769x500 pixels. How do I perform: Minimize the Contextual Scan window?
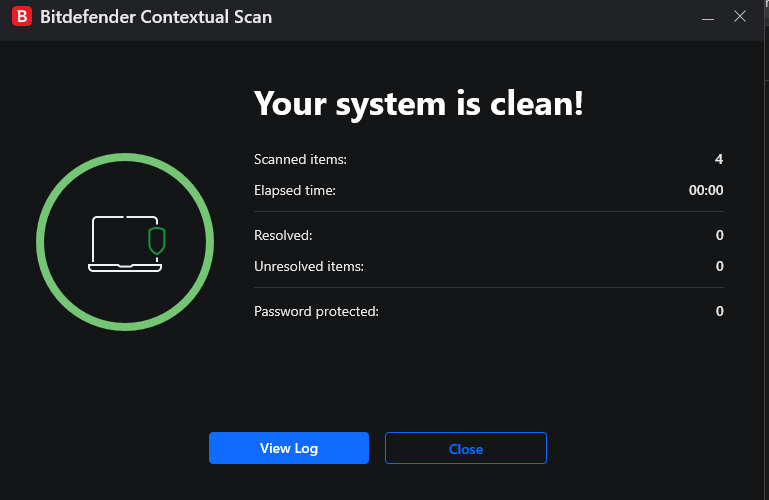click(706, 17)
